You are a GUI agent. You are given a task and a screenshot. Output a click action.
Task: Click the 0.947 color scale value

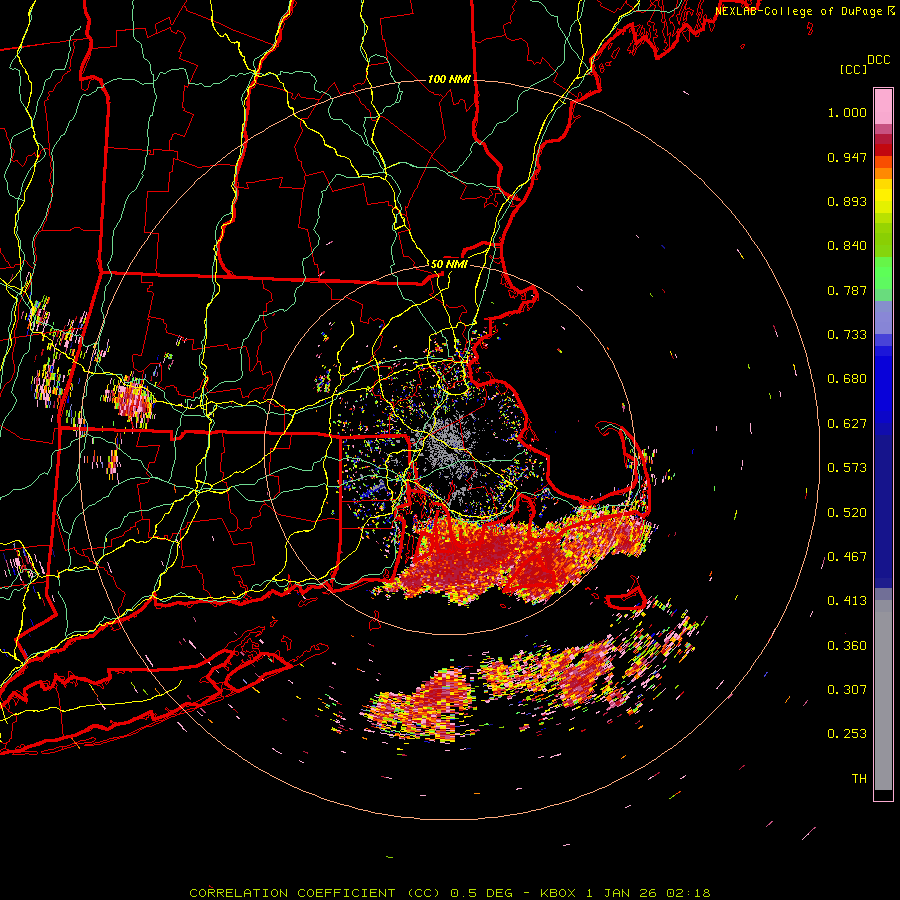(x=847, y=157)
